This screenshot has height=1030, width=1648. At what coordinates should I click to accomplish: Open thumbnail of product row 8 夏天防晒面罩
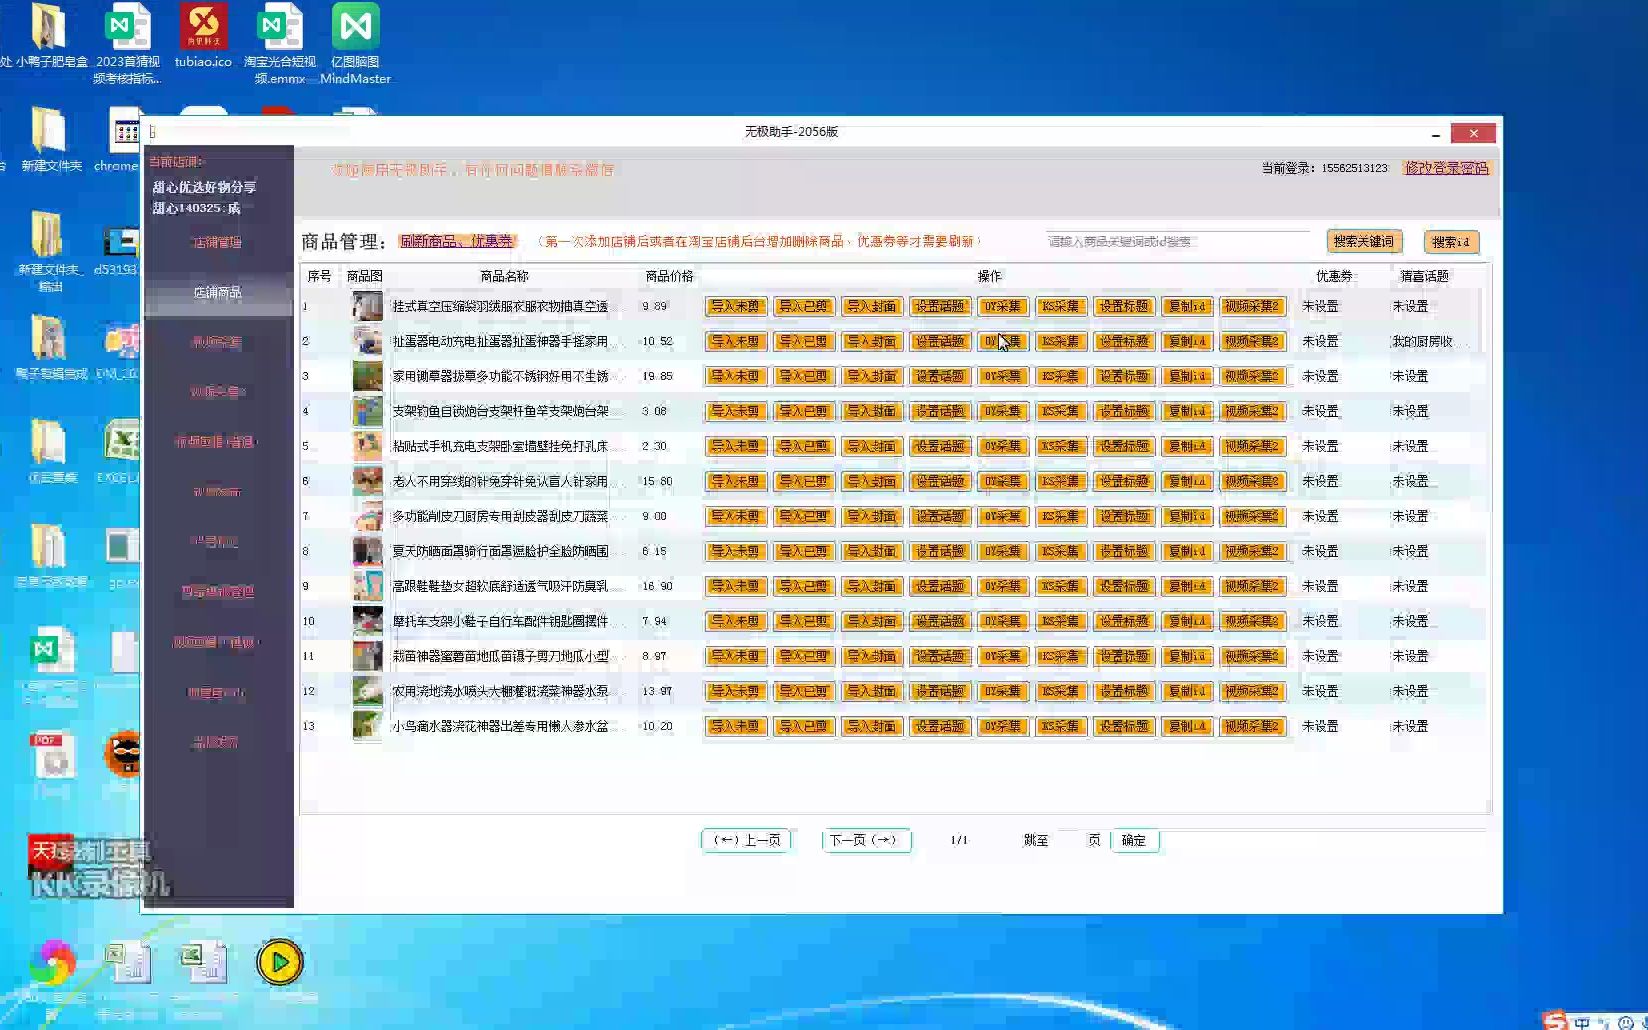click(x=367, y=551)
